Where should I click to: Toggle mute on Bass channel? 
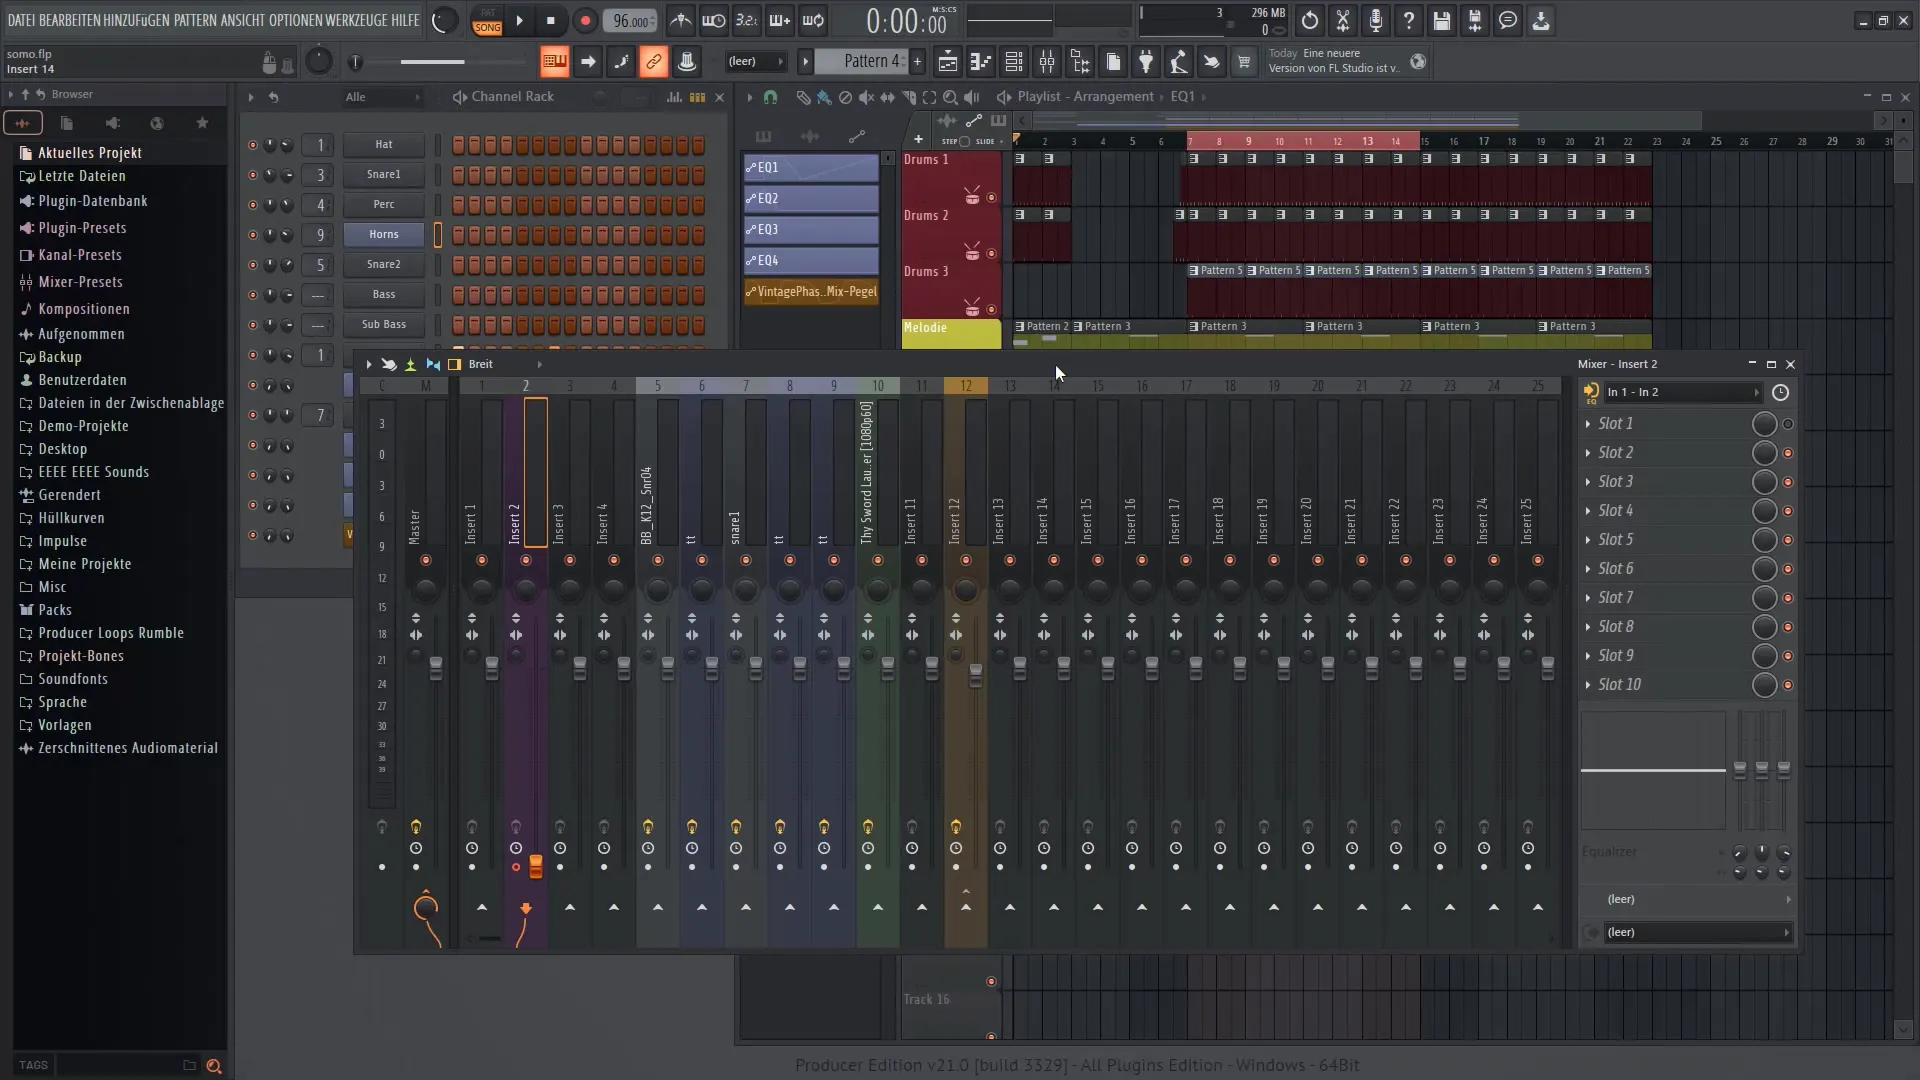click(252, 294)
